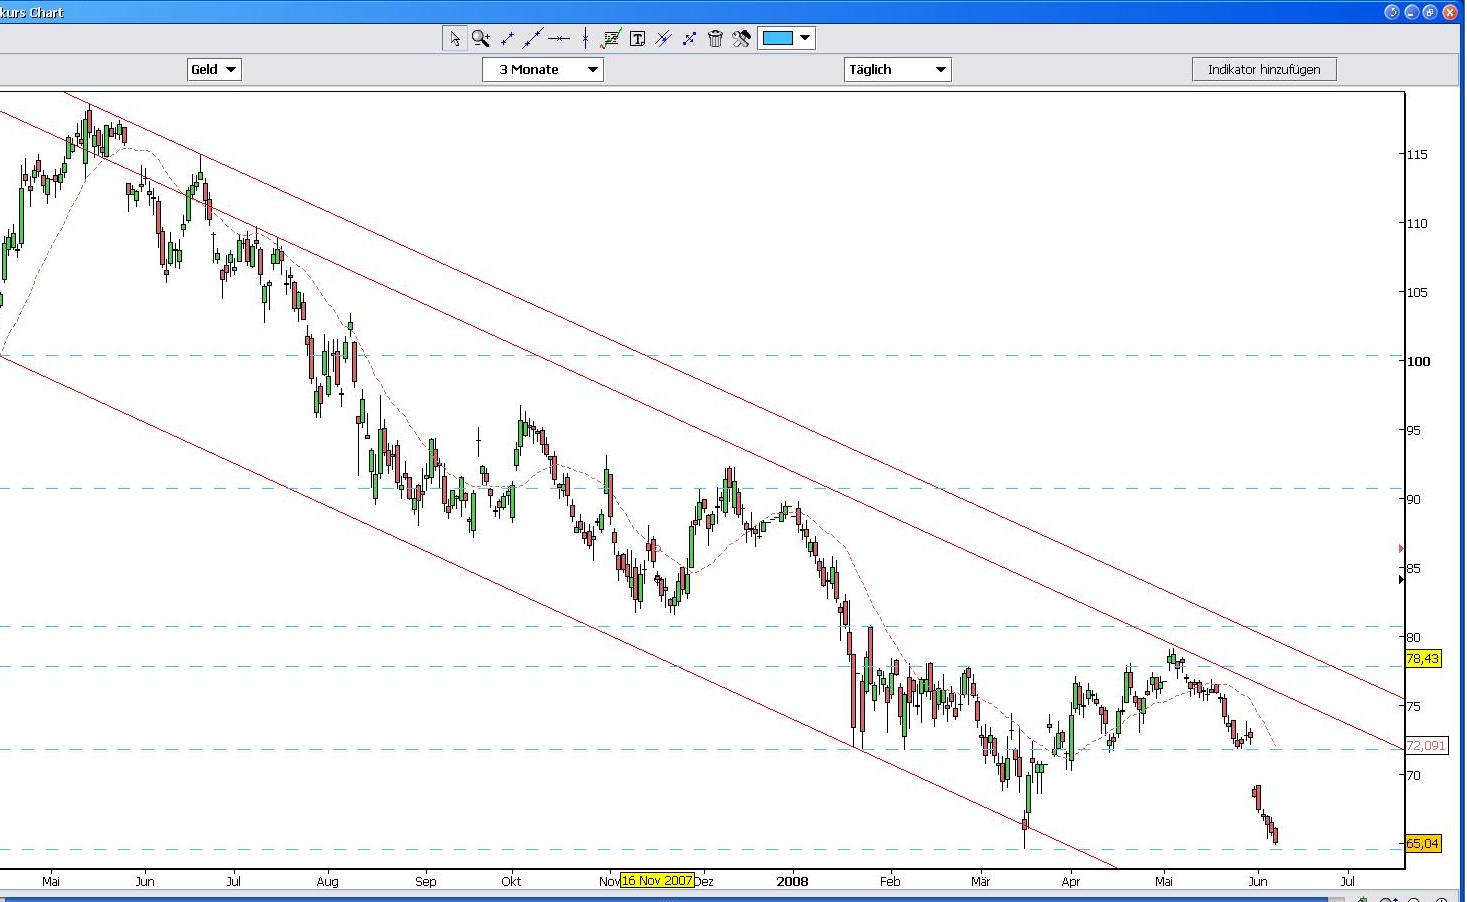Image resolution: width=1467 pixels, height=902 pixels.
Task: Open the hammer and wrench settings
Action: tap(741, 39)
